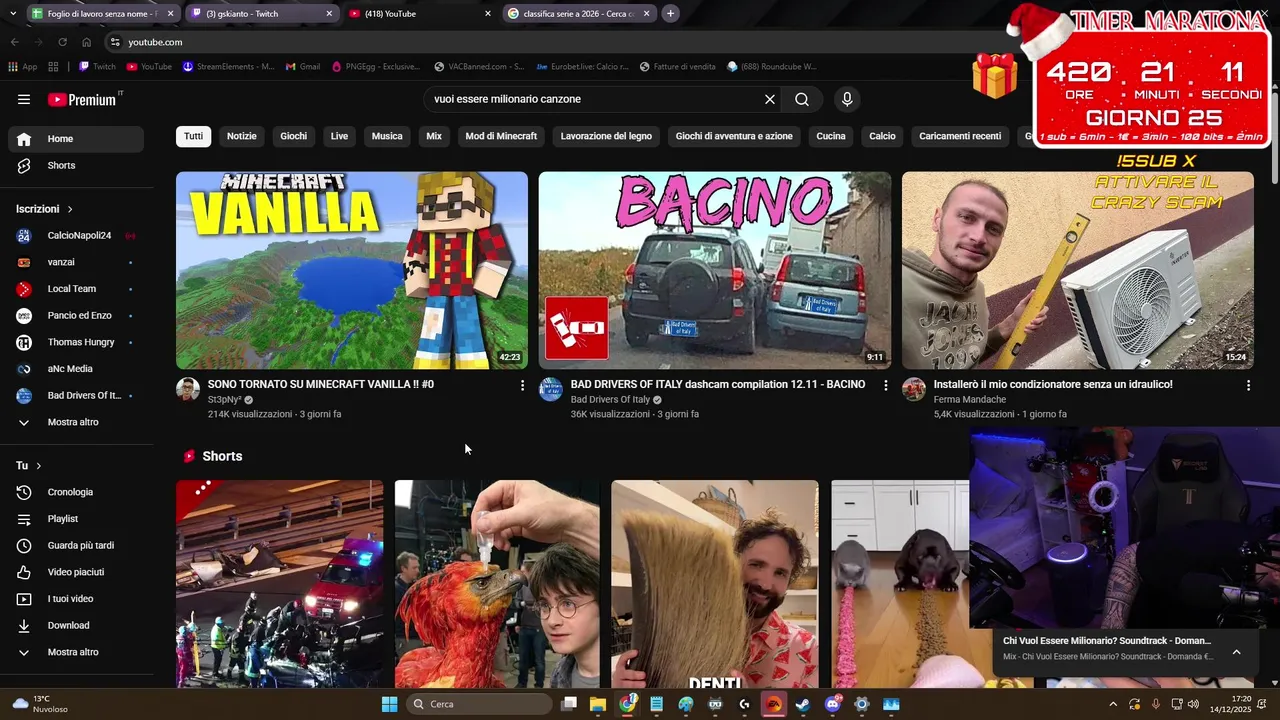The width and height of the screenshot is (1280, 720).
Task: Open a new browser tab
Action: (670, 13)
